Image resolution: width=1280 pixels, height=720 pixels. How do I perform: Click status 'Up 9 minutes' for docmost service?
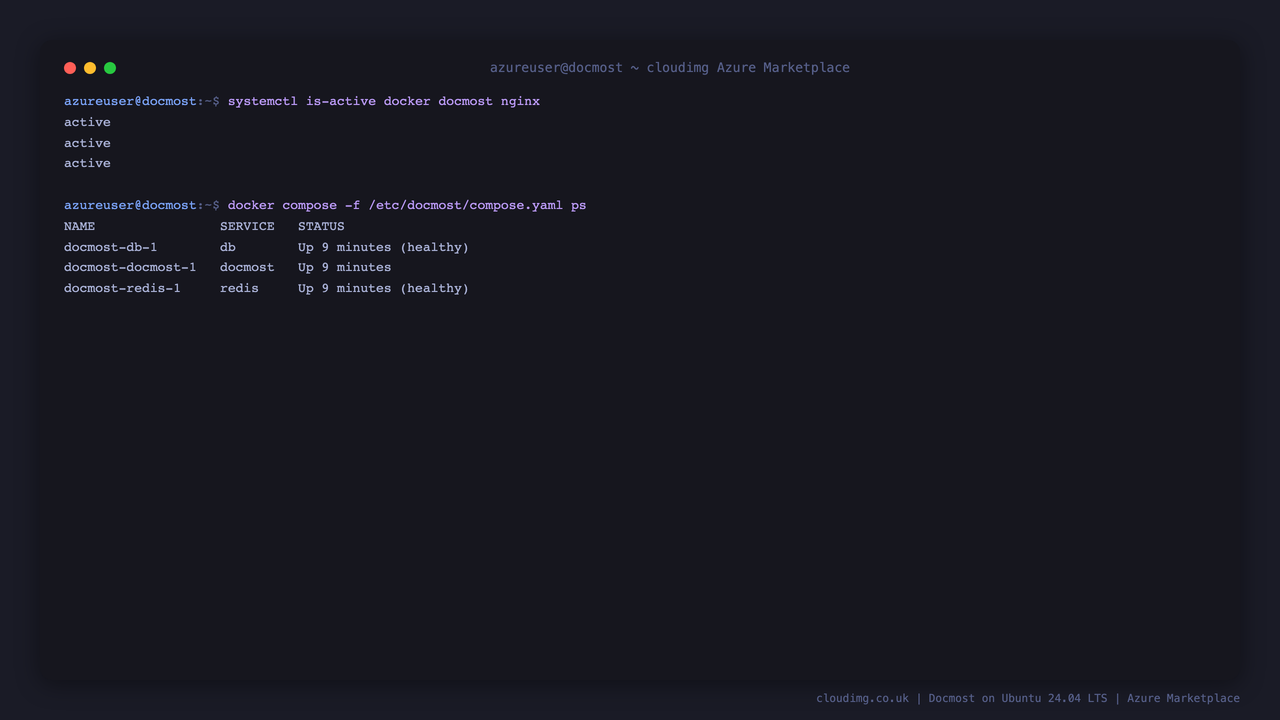click(x=345, y=267)
